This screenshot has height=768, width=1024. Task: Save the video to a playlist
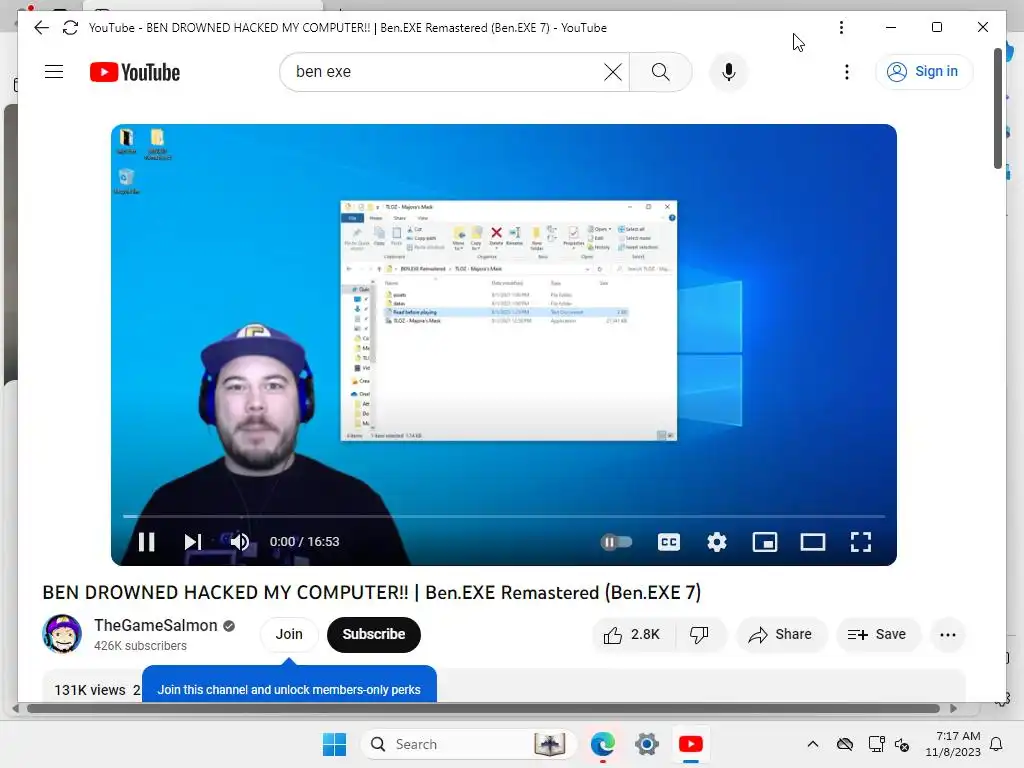[877, 635]
